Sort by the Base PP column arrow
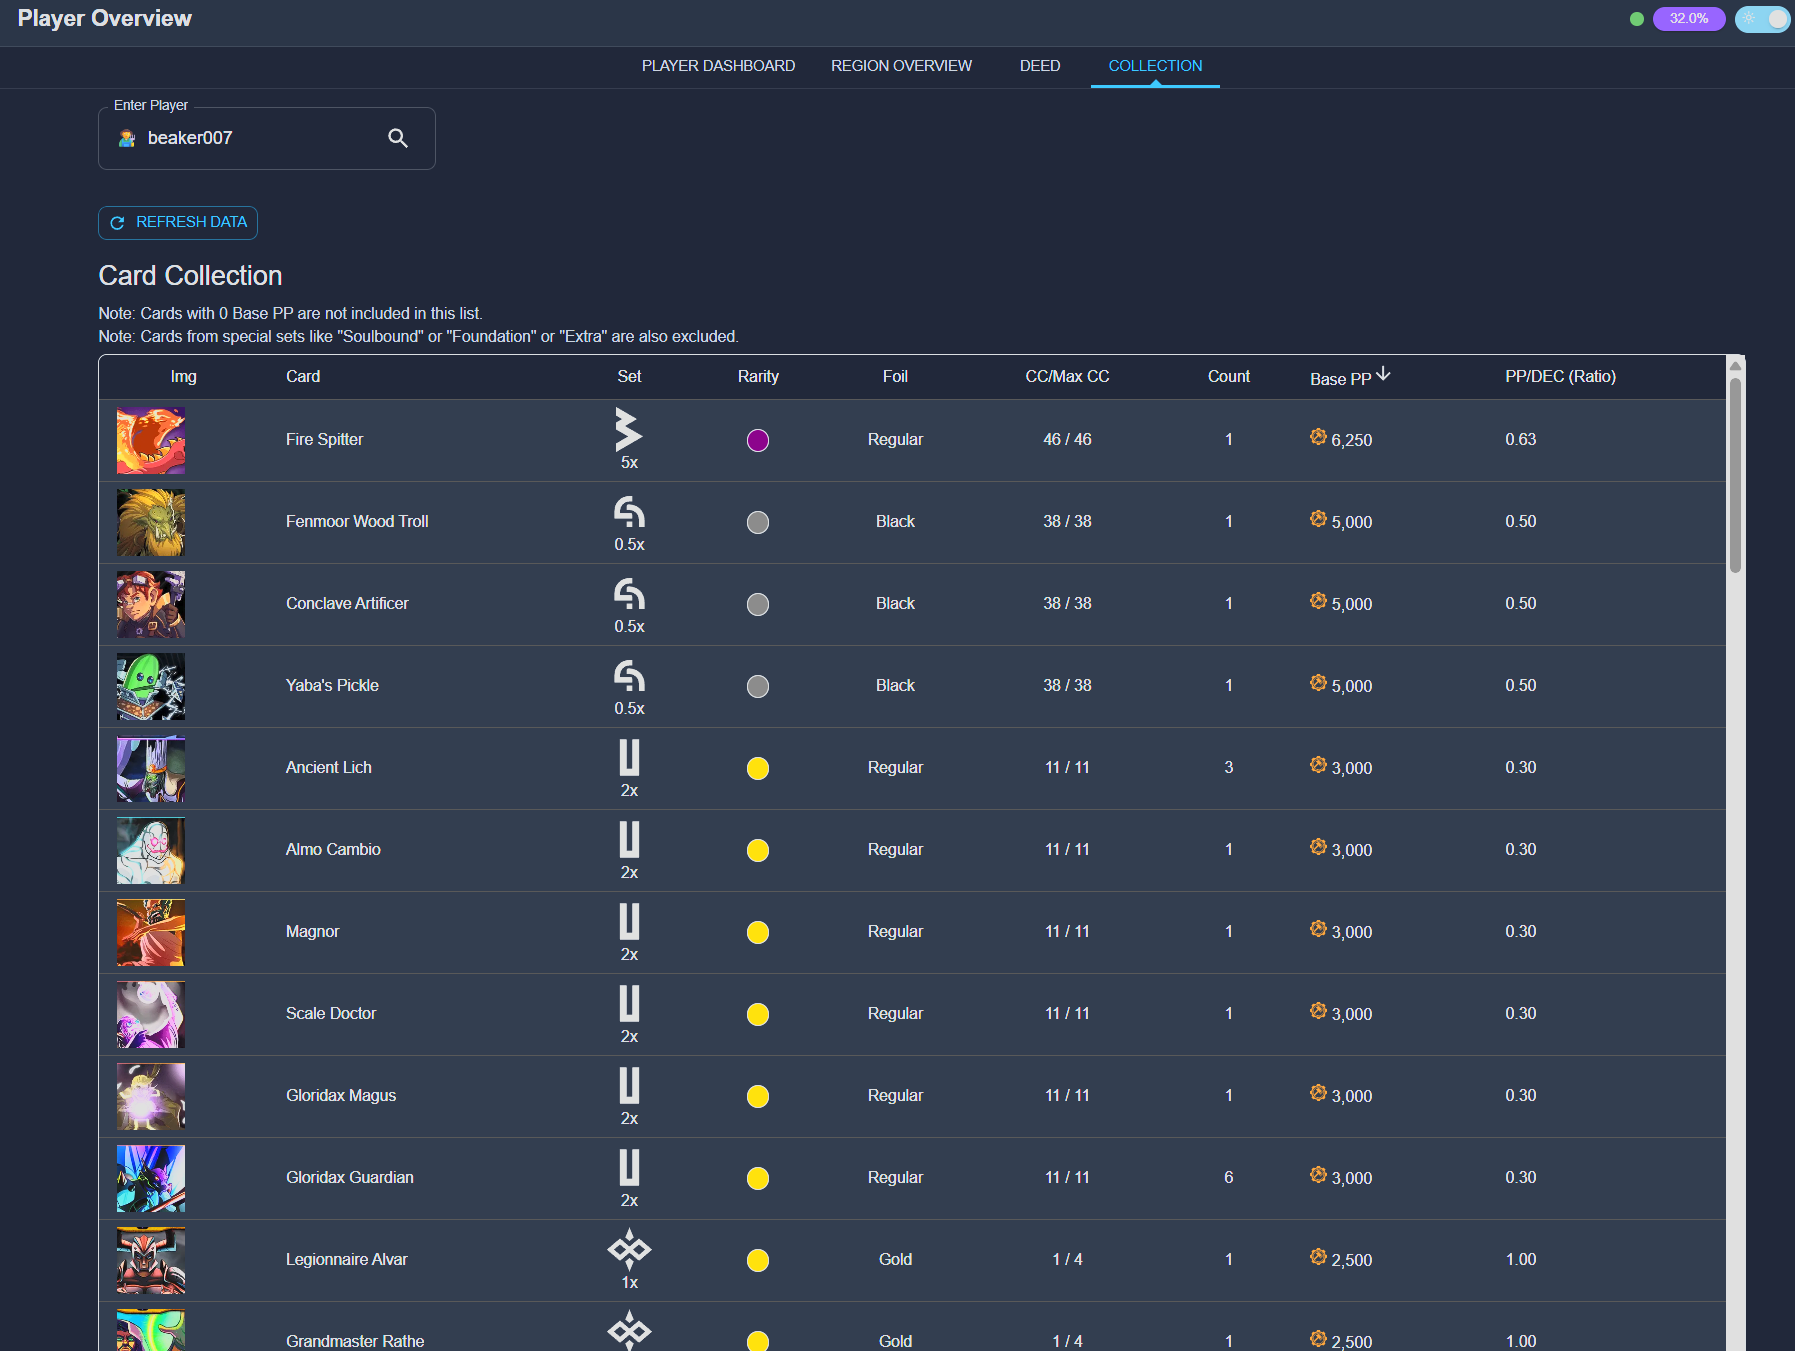 [1383, 375]
